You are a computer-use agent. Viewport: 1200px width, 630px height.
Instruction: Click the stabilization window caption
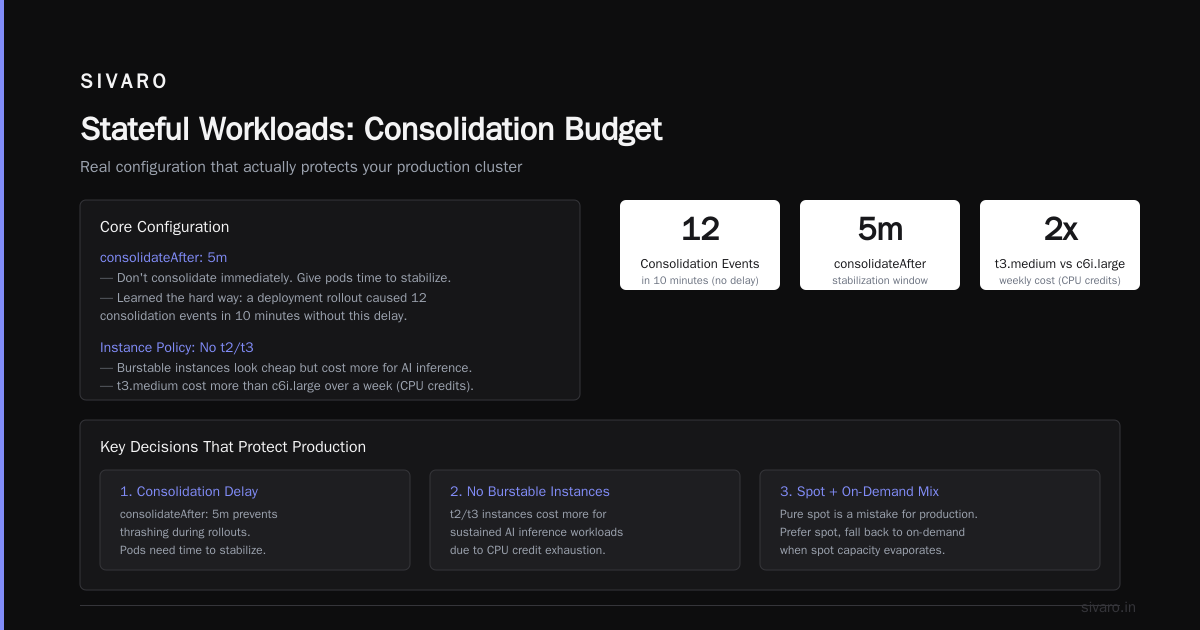point(880,281)
